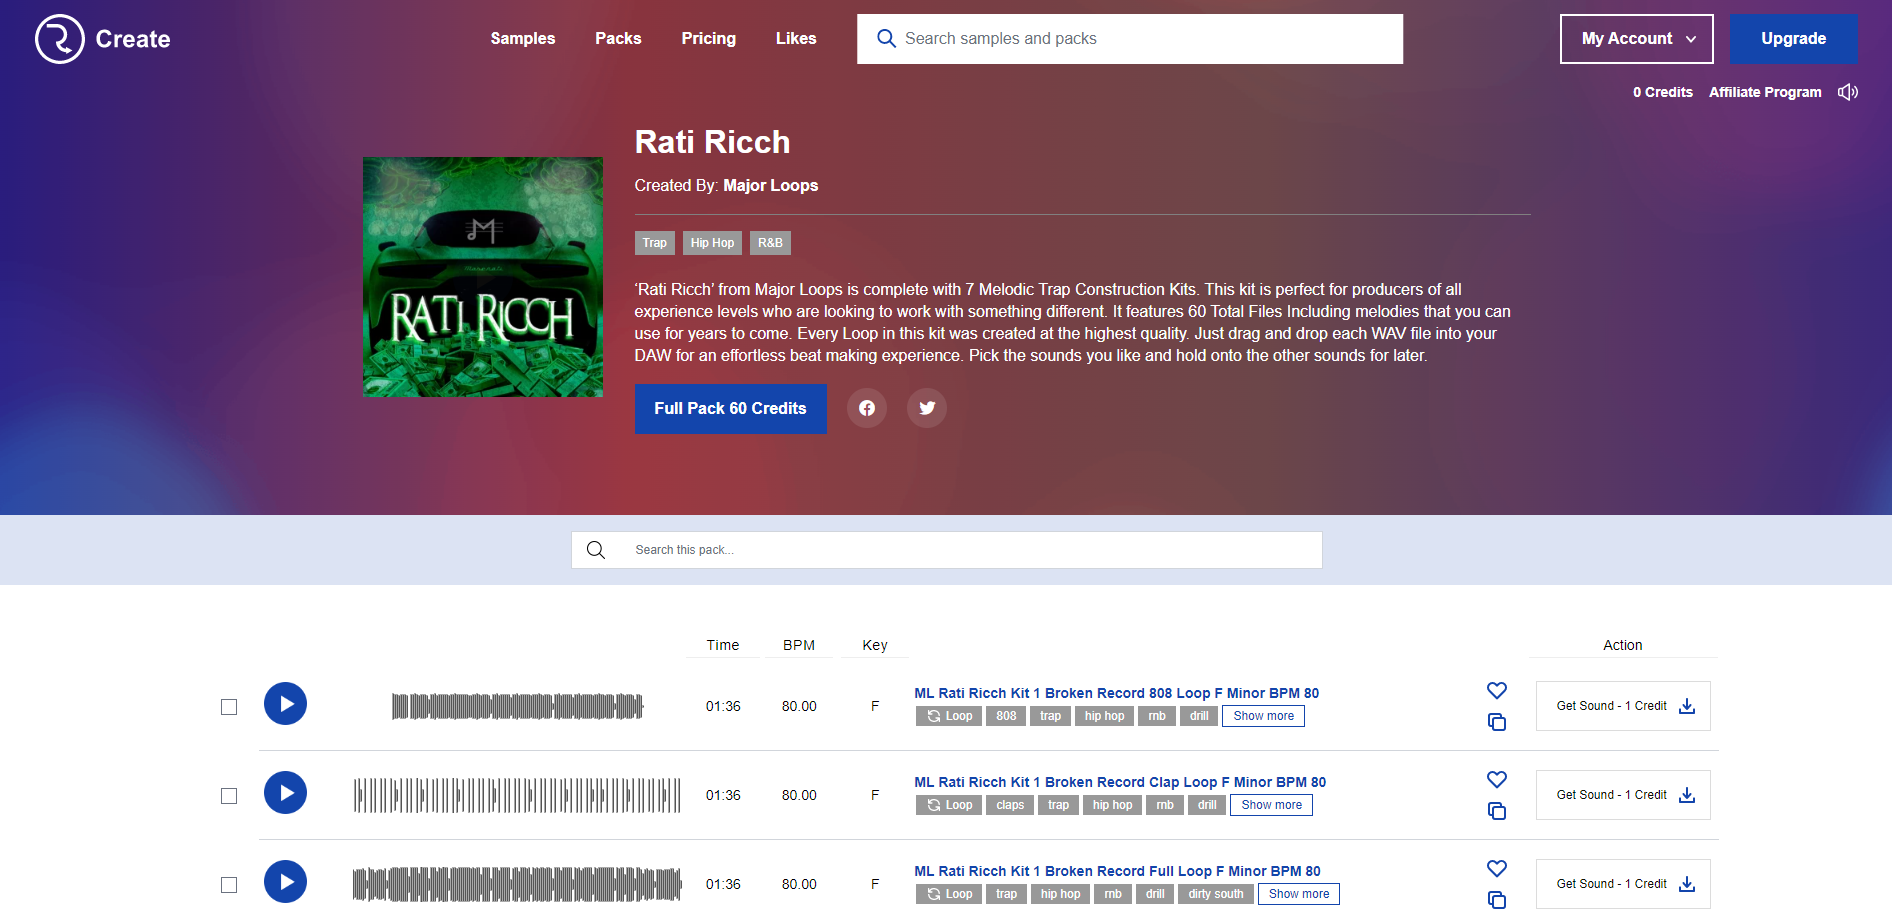Open the My Account dropdown

pos(1636,38)
